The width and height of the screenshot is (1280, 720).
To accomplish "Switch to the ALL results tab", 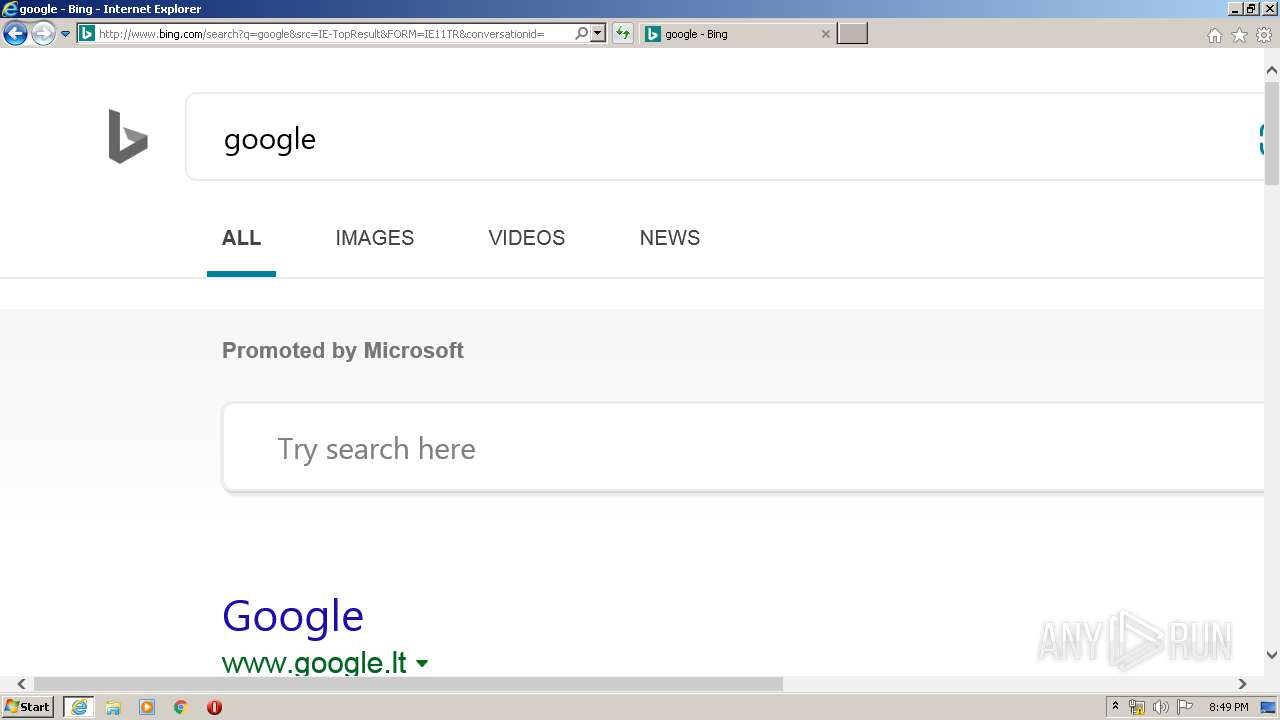I will point(241,238).
